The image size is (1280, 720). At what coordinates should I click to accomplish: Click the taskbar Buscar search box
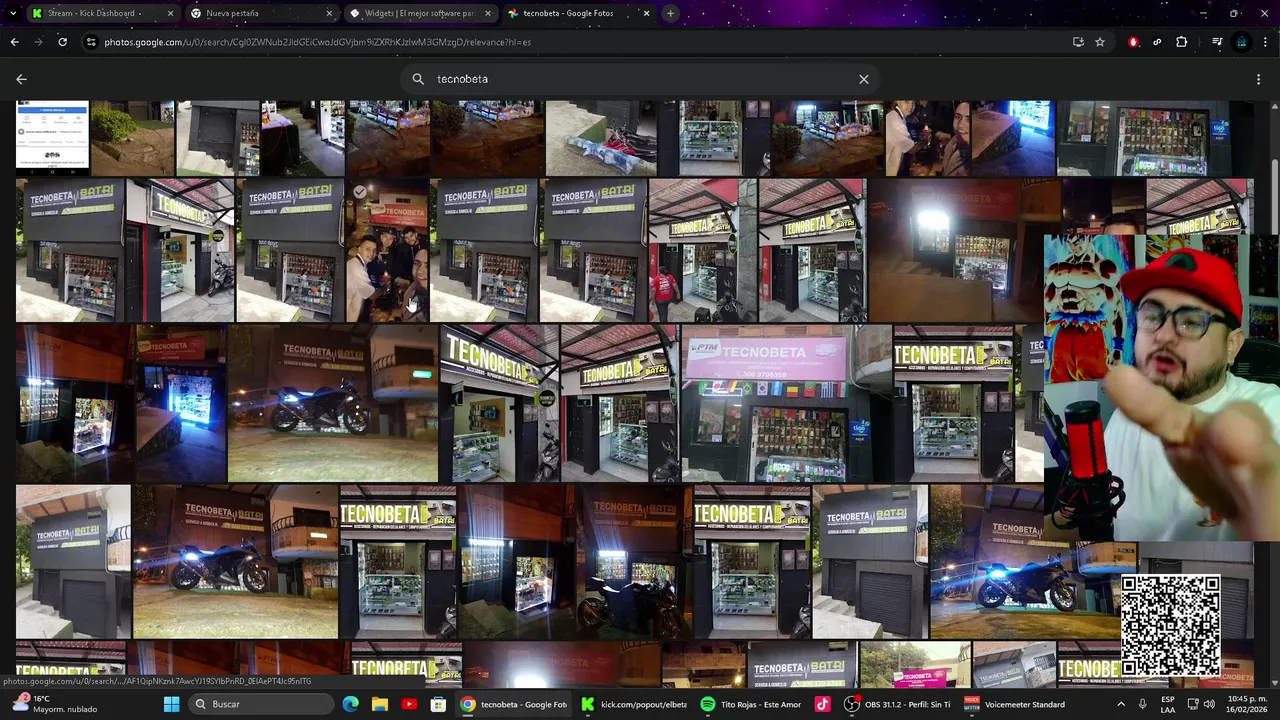click(260, 704)
